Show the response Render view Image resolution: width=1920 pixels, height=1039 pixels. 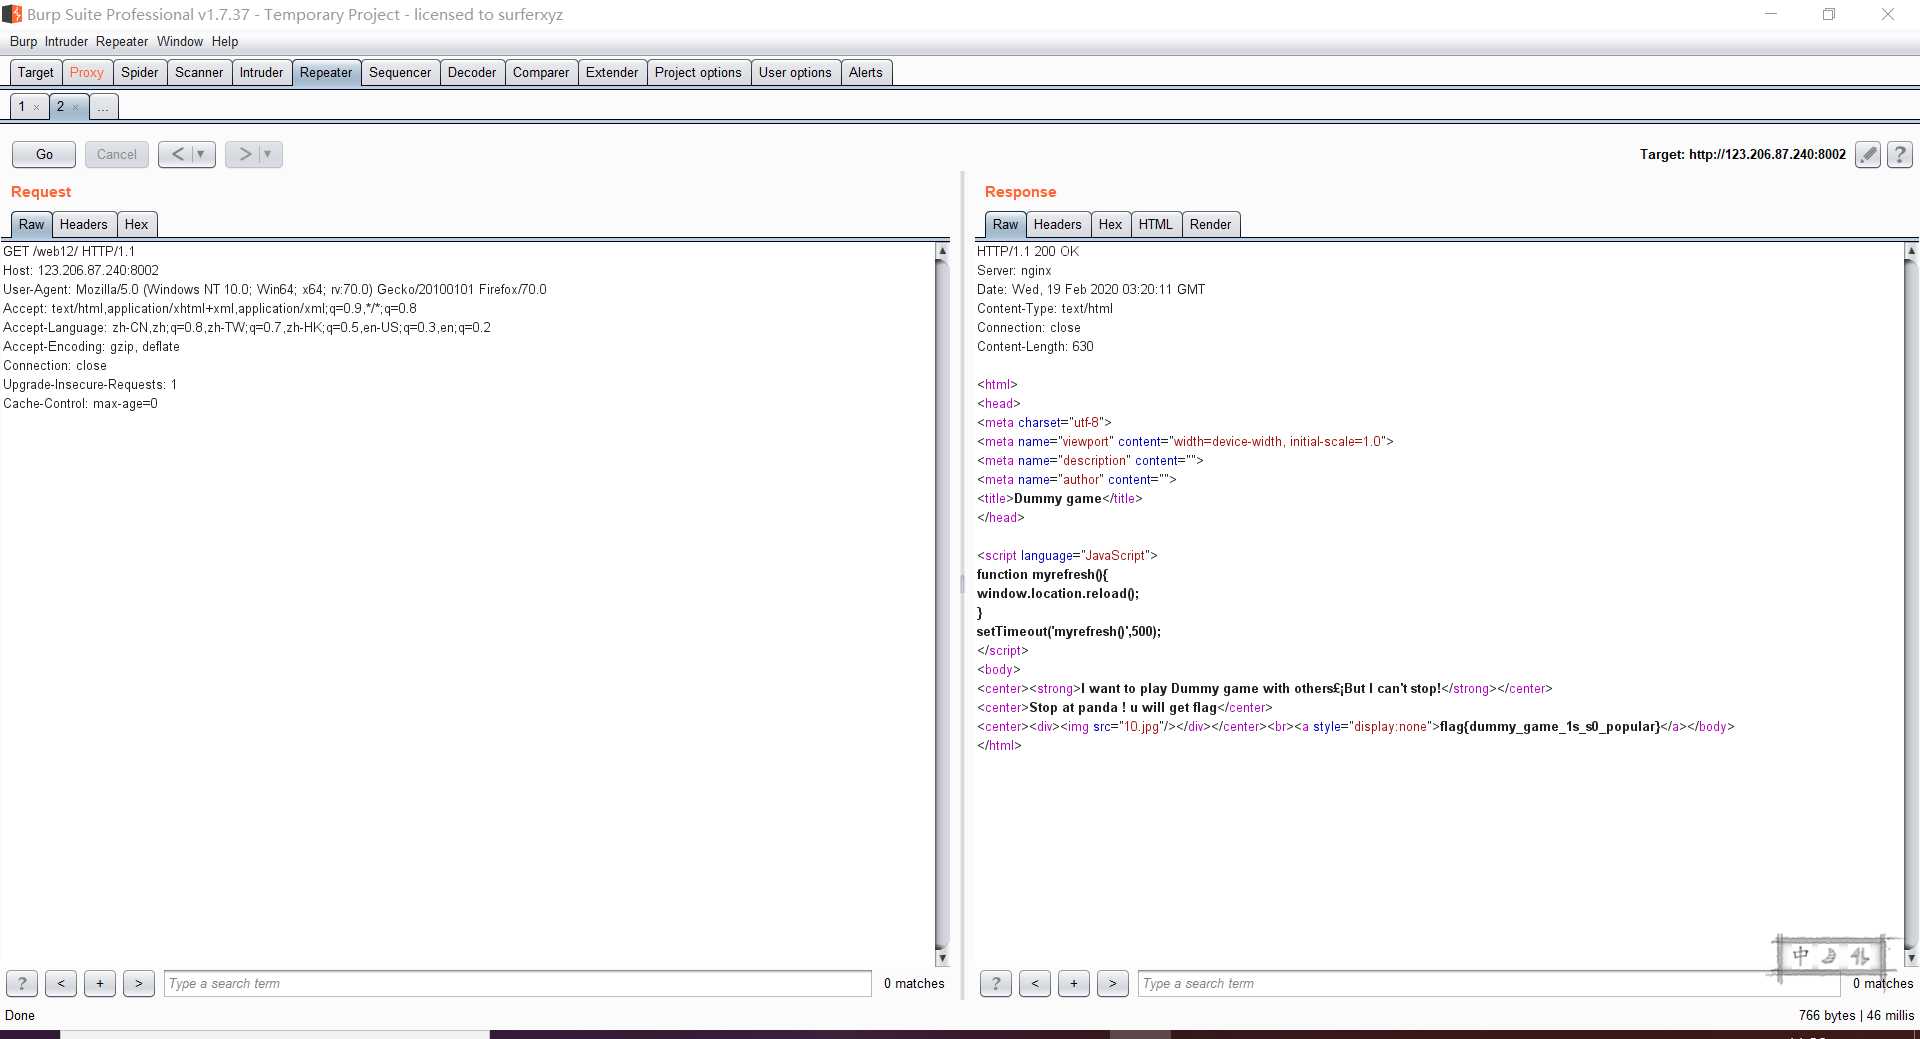coord(1211,224)
